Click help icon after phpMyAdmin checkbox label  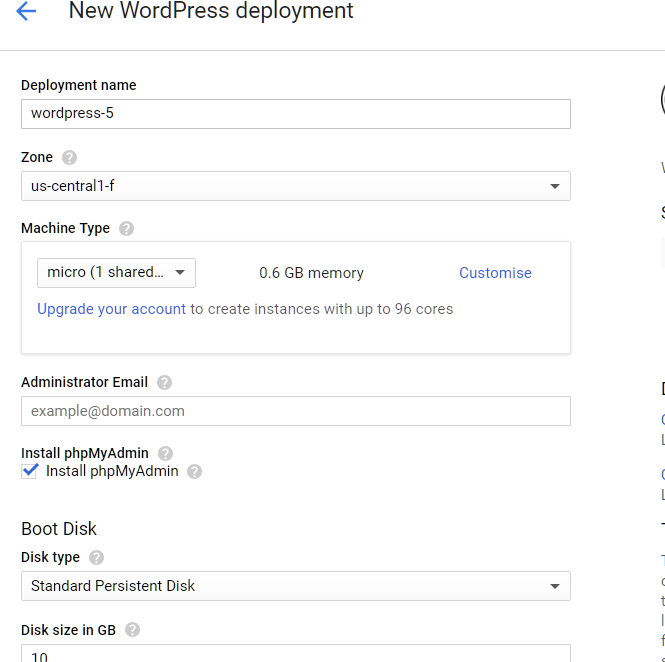(x=194, y=471)
